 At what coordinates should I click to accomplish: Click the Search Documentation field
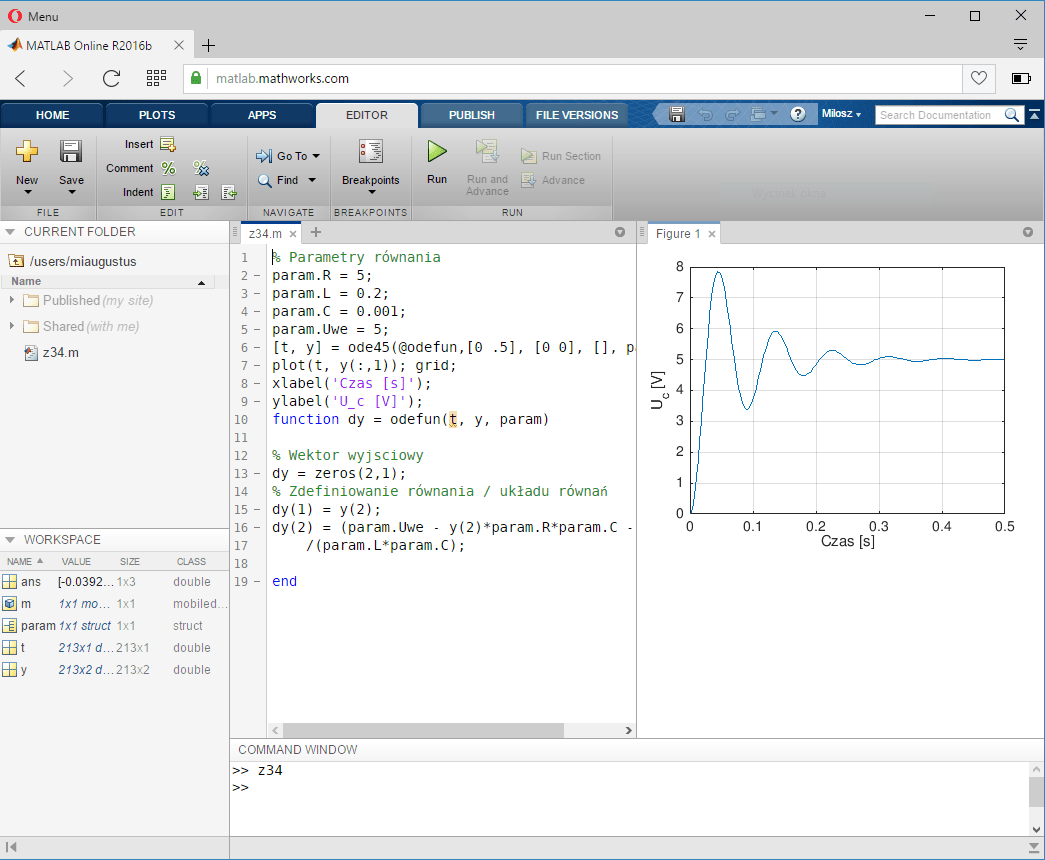[938, 115]
